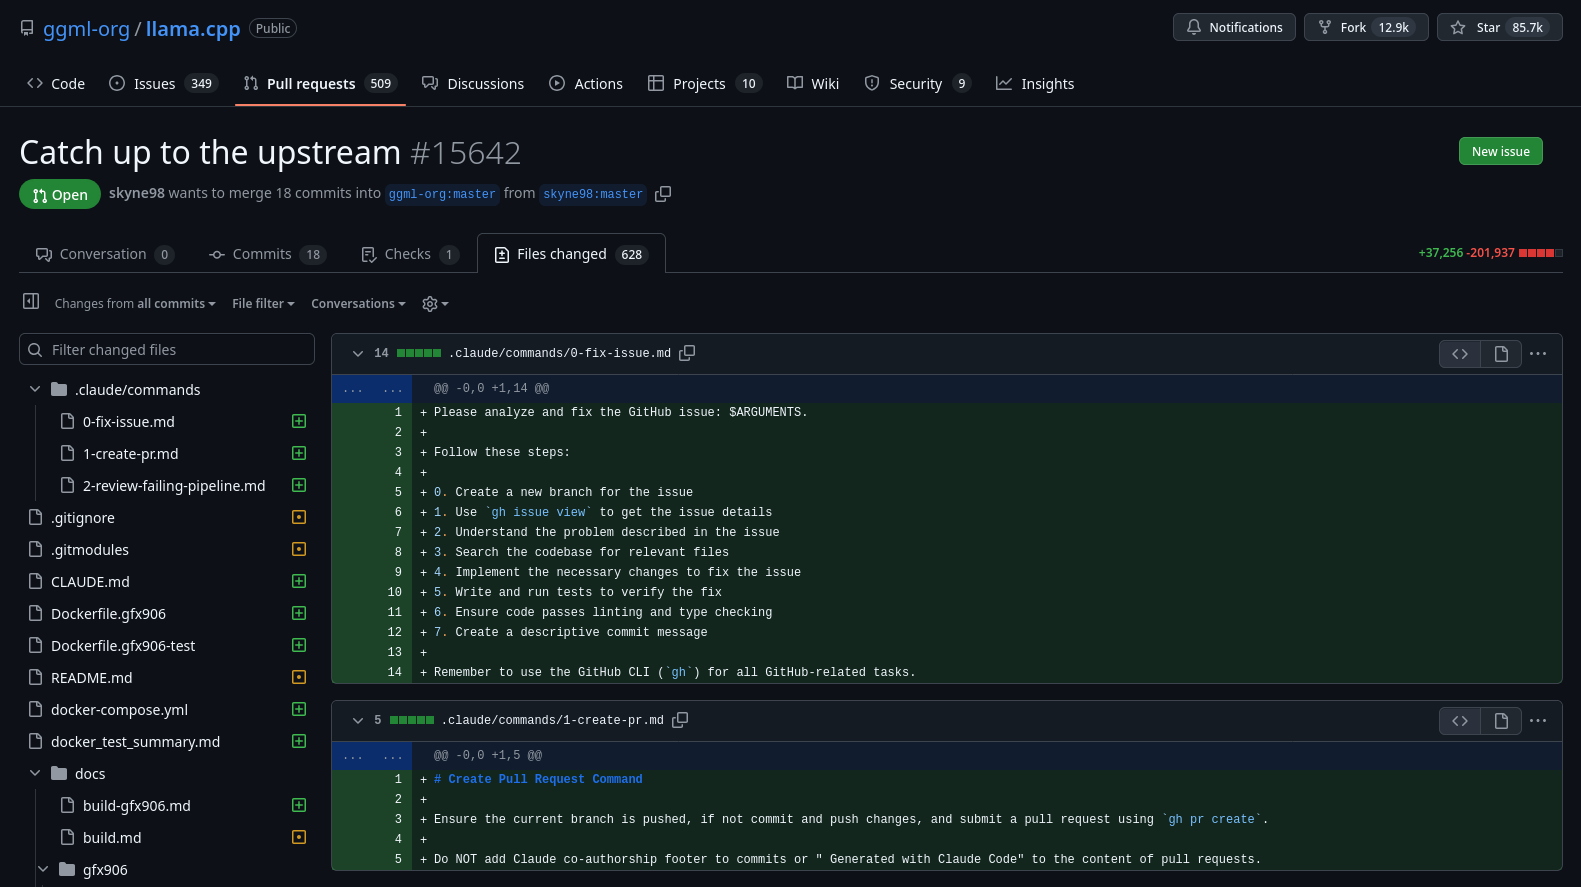The height and width of the screenshot is (887, 1581).
Task: Click the added marker for 2-review-failing-pipeline.md
Action: pos(299,486)
